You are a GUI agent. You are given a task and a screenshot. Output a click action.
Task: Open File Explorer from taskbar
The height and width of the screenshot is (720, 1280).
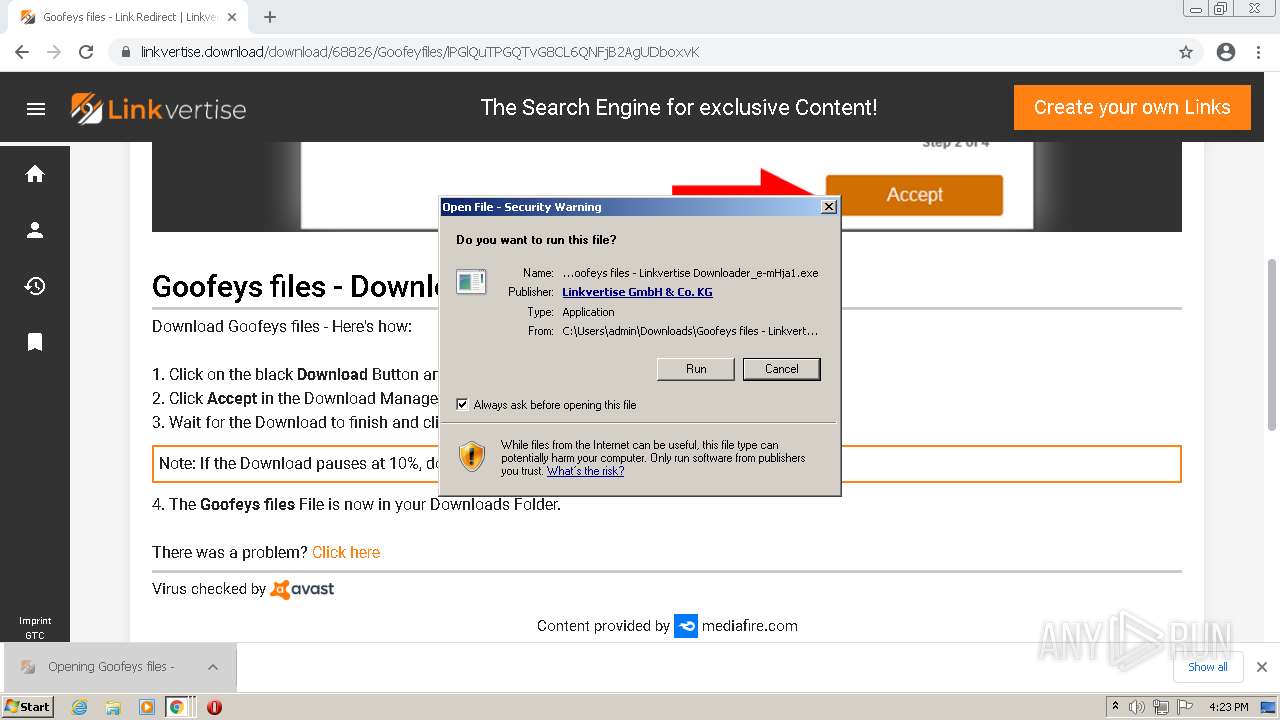point(113,707)
